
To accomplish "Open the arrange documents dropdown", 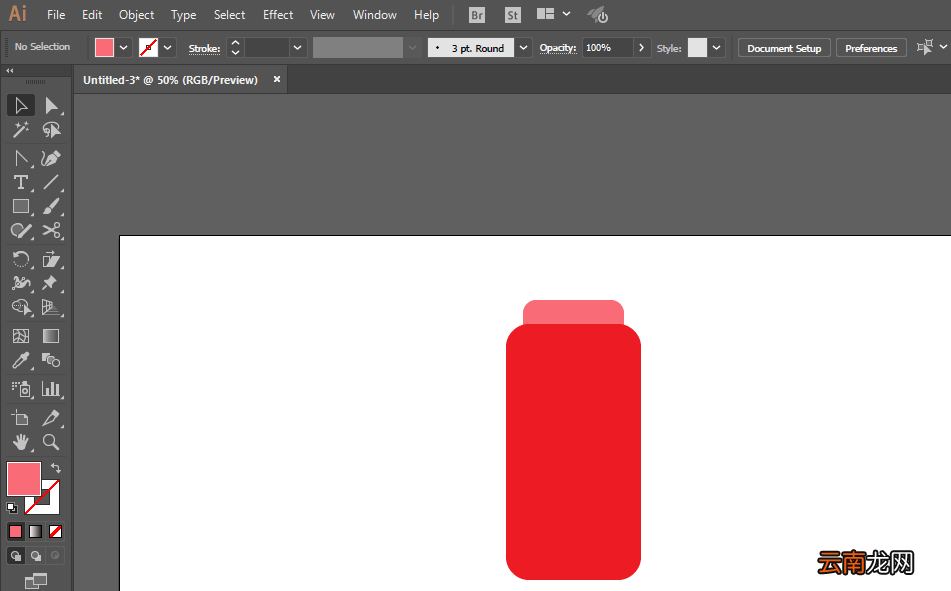I will (x=566, y=14).
